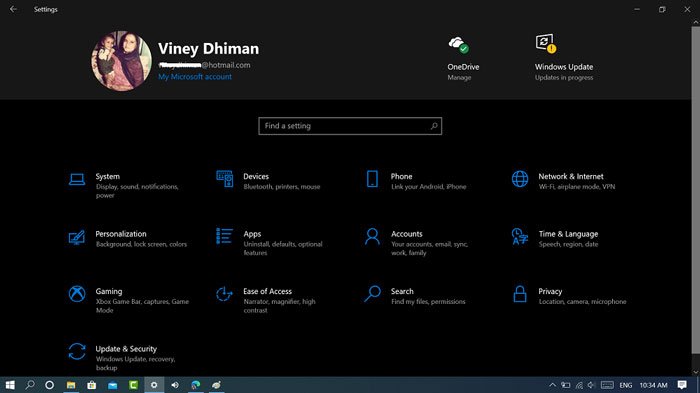Click the Personalization category title
This screenshot has width=700, height=393.
[121, 234]
